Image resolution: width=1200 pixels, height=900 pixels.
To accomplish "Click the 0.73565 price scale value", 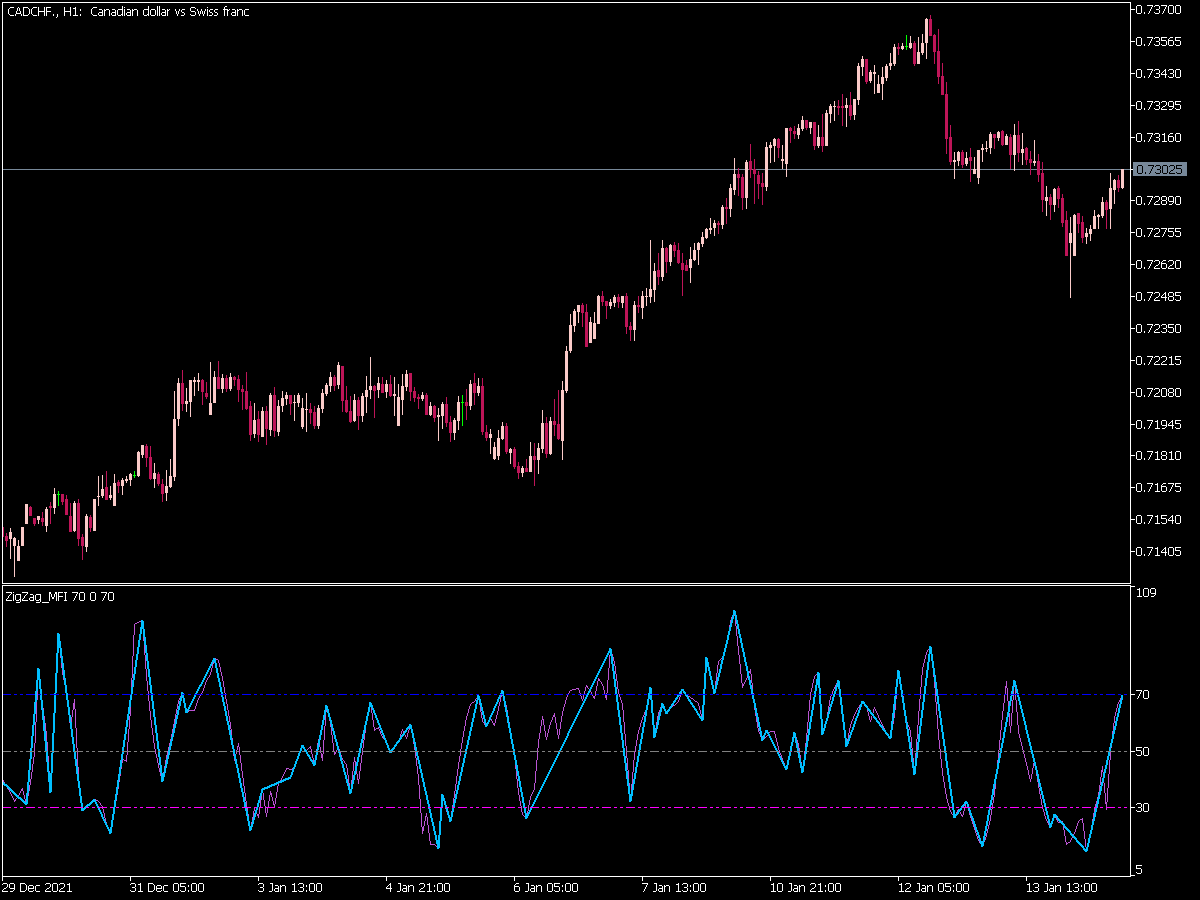I will pyautogui.click(x=1158, y=42).
